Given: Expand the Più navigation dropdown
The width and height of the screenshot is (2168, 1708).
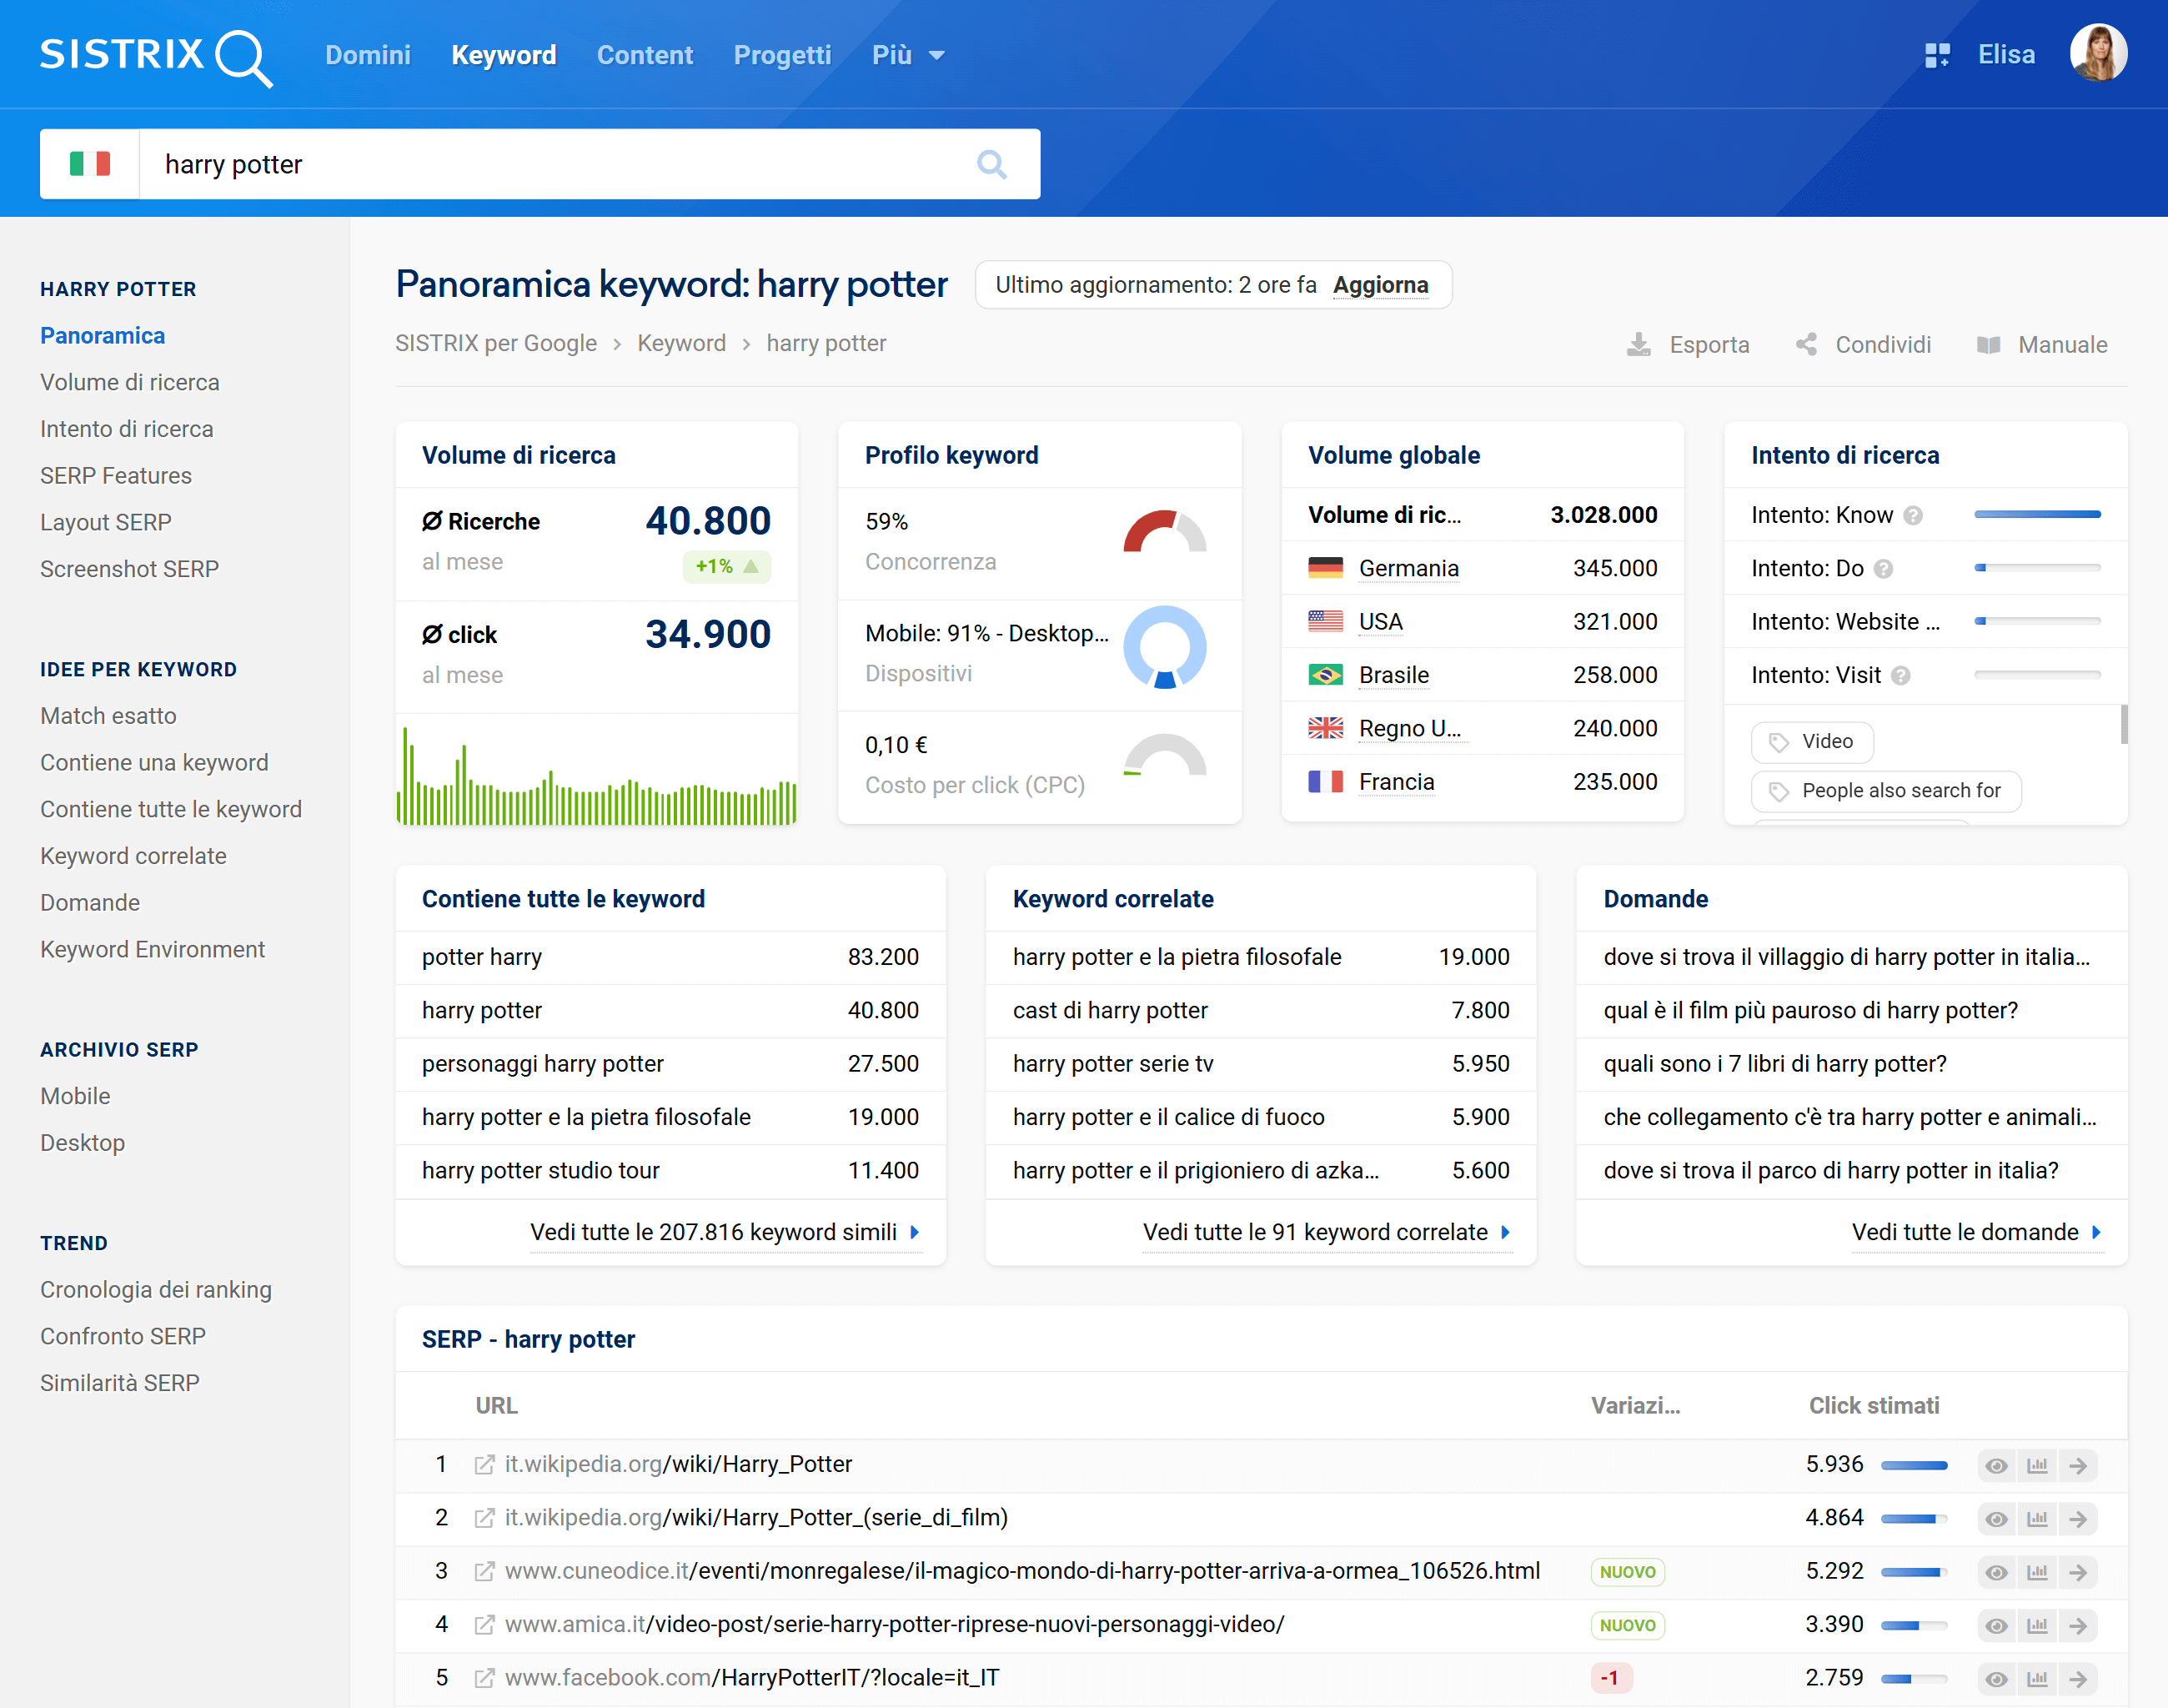Looking at the screenshot, I should pyautogui.click(x=907, y=55).
